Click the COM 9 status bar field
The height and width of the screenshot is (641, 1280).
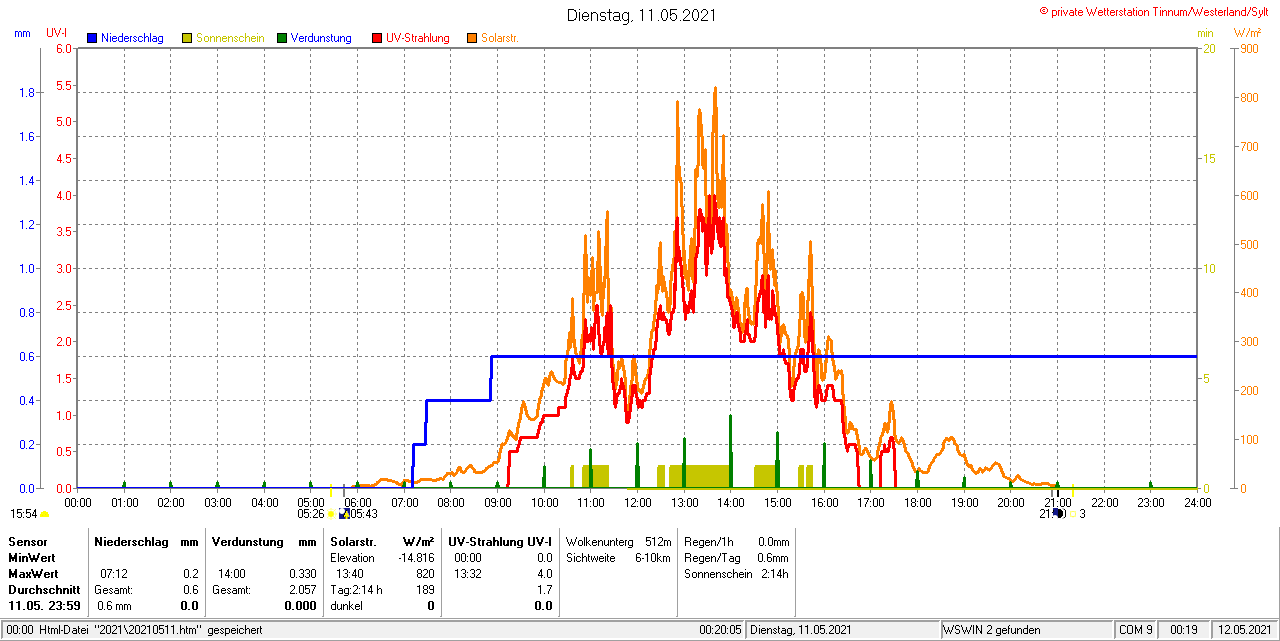pos(1136,630)
